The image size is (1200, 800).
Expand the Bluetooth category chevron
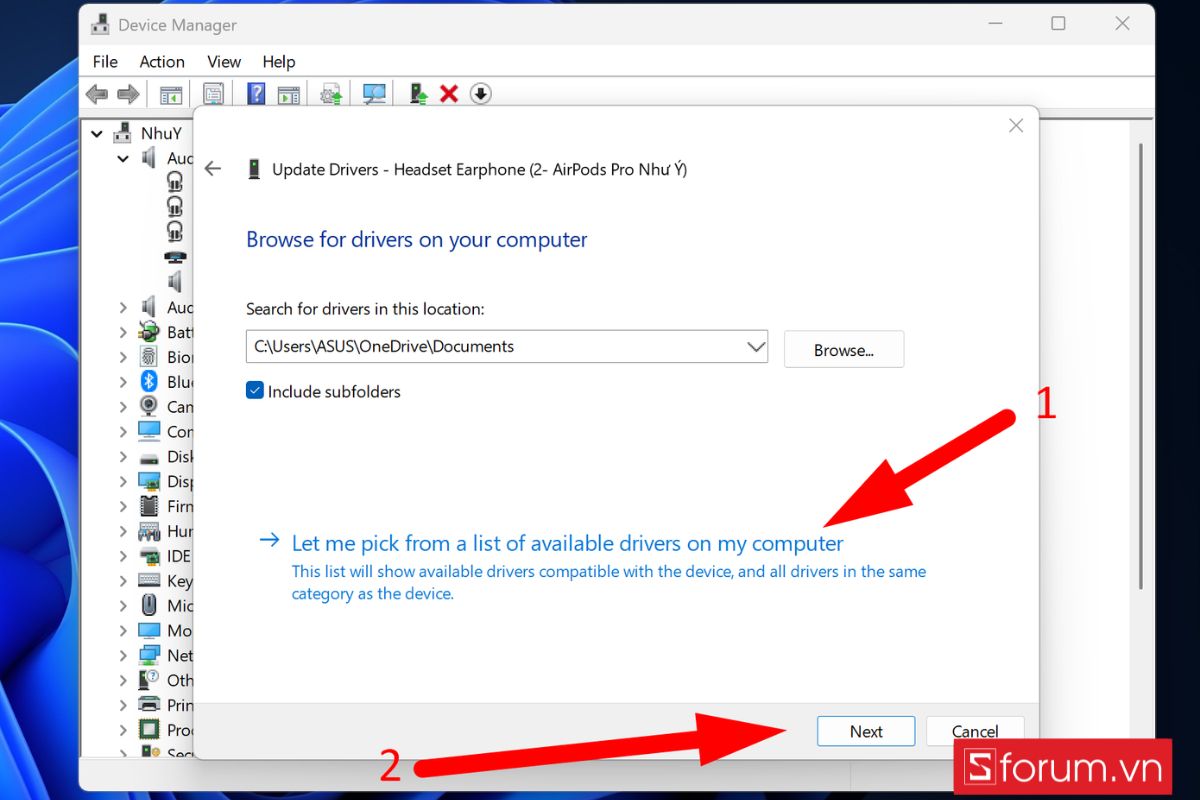(x=123, y=381)
